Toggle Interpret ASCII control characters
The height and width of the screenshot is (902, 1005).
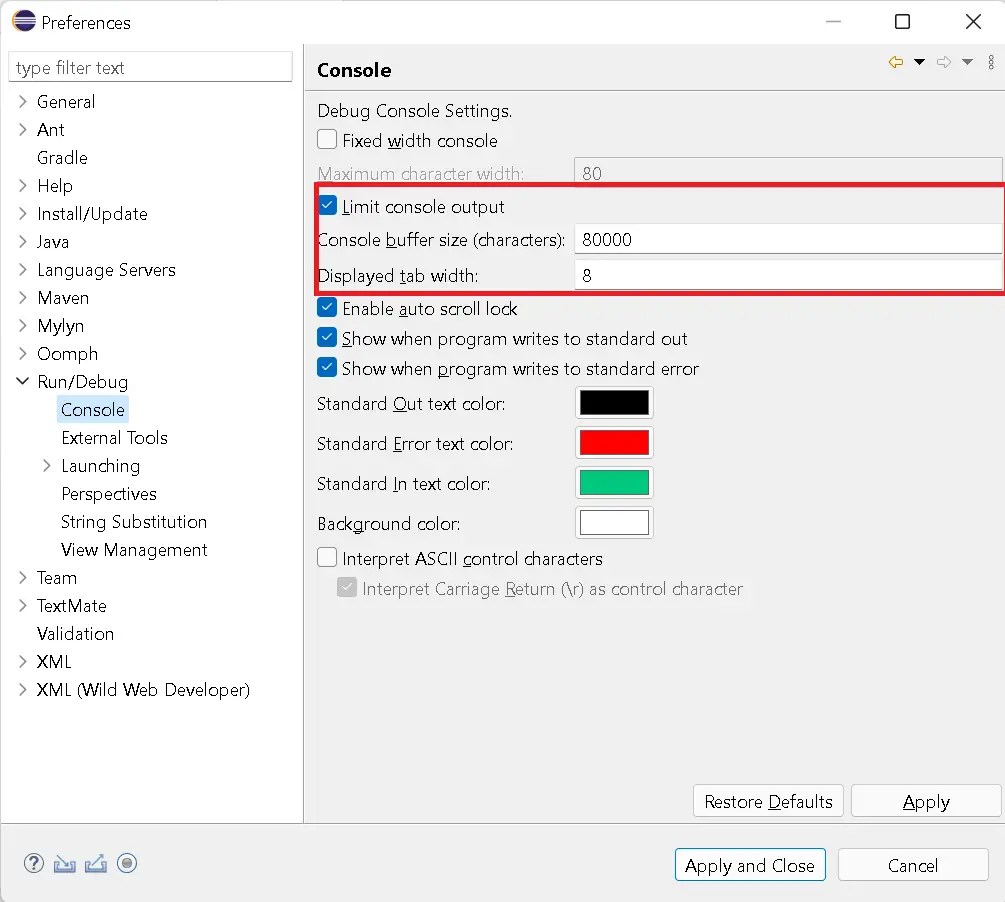coord(326,559)
